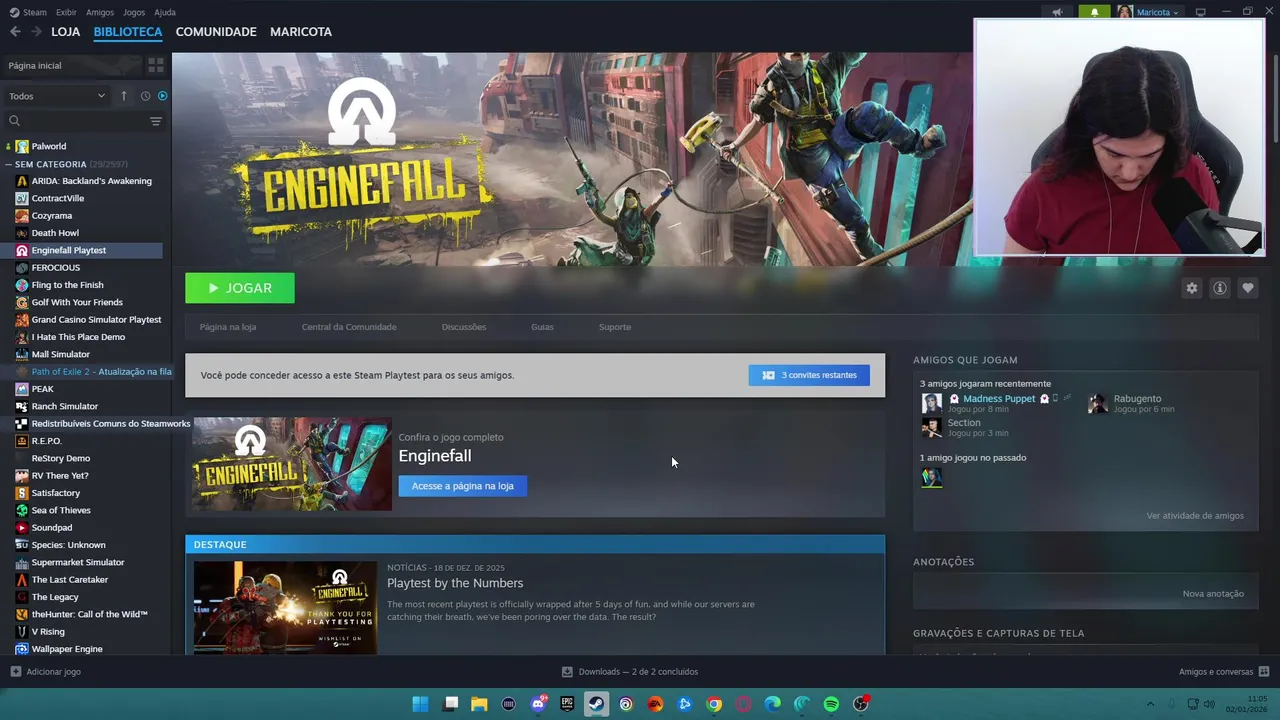Open the Ajuda menu
This screenshot has height=720, width=1280.
(x=165, y=12)
